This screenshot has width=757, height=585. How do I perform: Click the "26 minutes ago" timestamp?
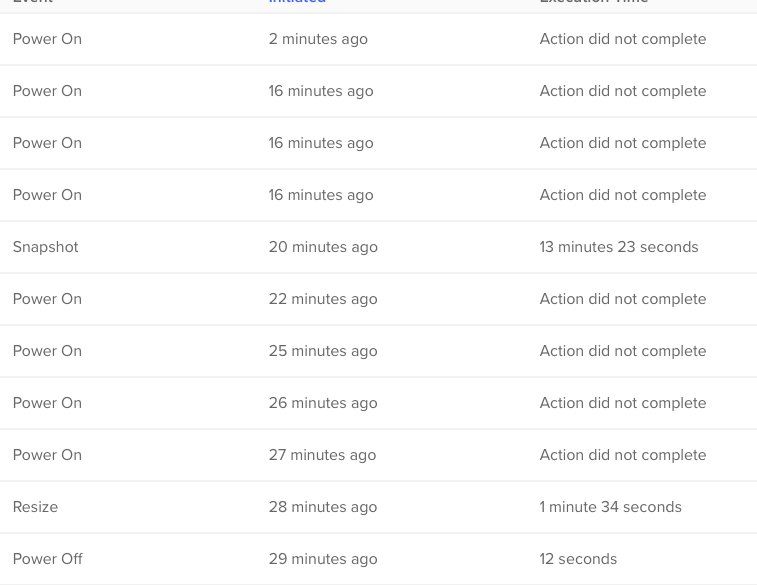(323, 403)
